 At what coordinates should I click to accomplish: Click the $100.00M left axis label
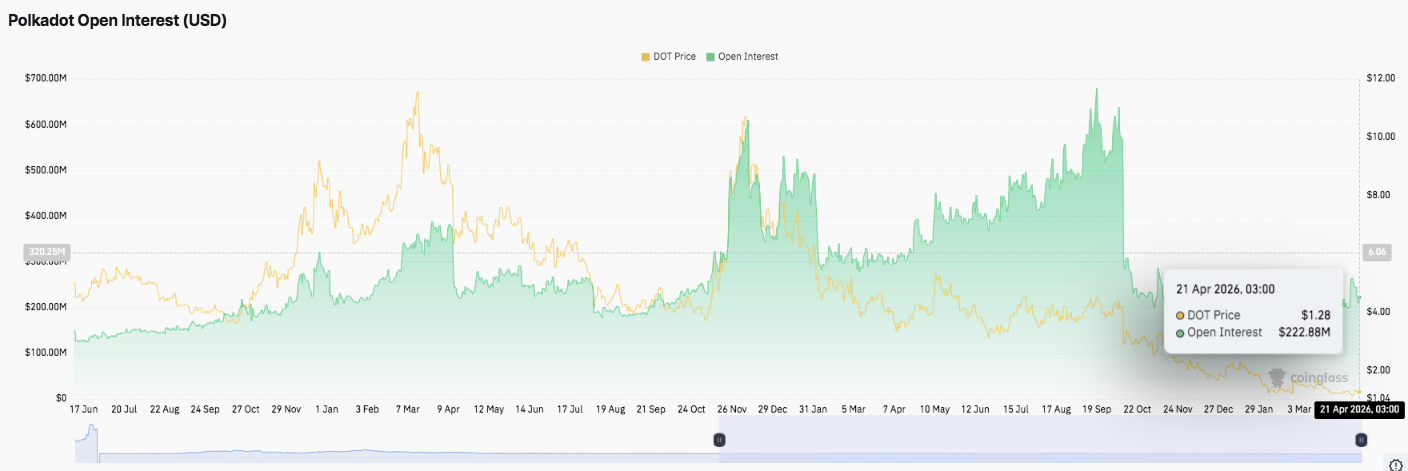tap(46, 352)
